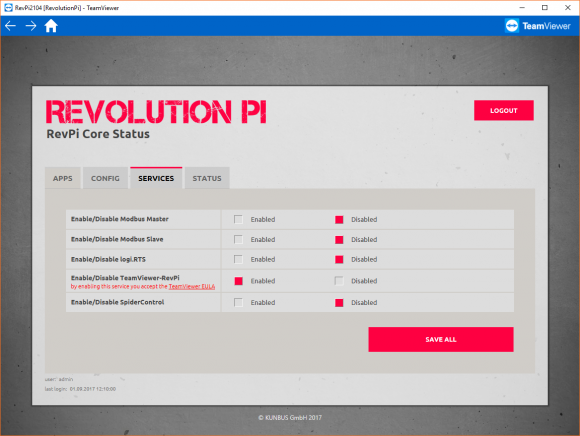Open the TeamViewer EULA link
This screenshot has height=436, width=580.
point(192,287)
